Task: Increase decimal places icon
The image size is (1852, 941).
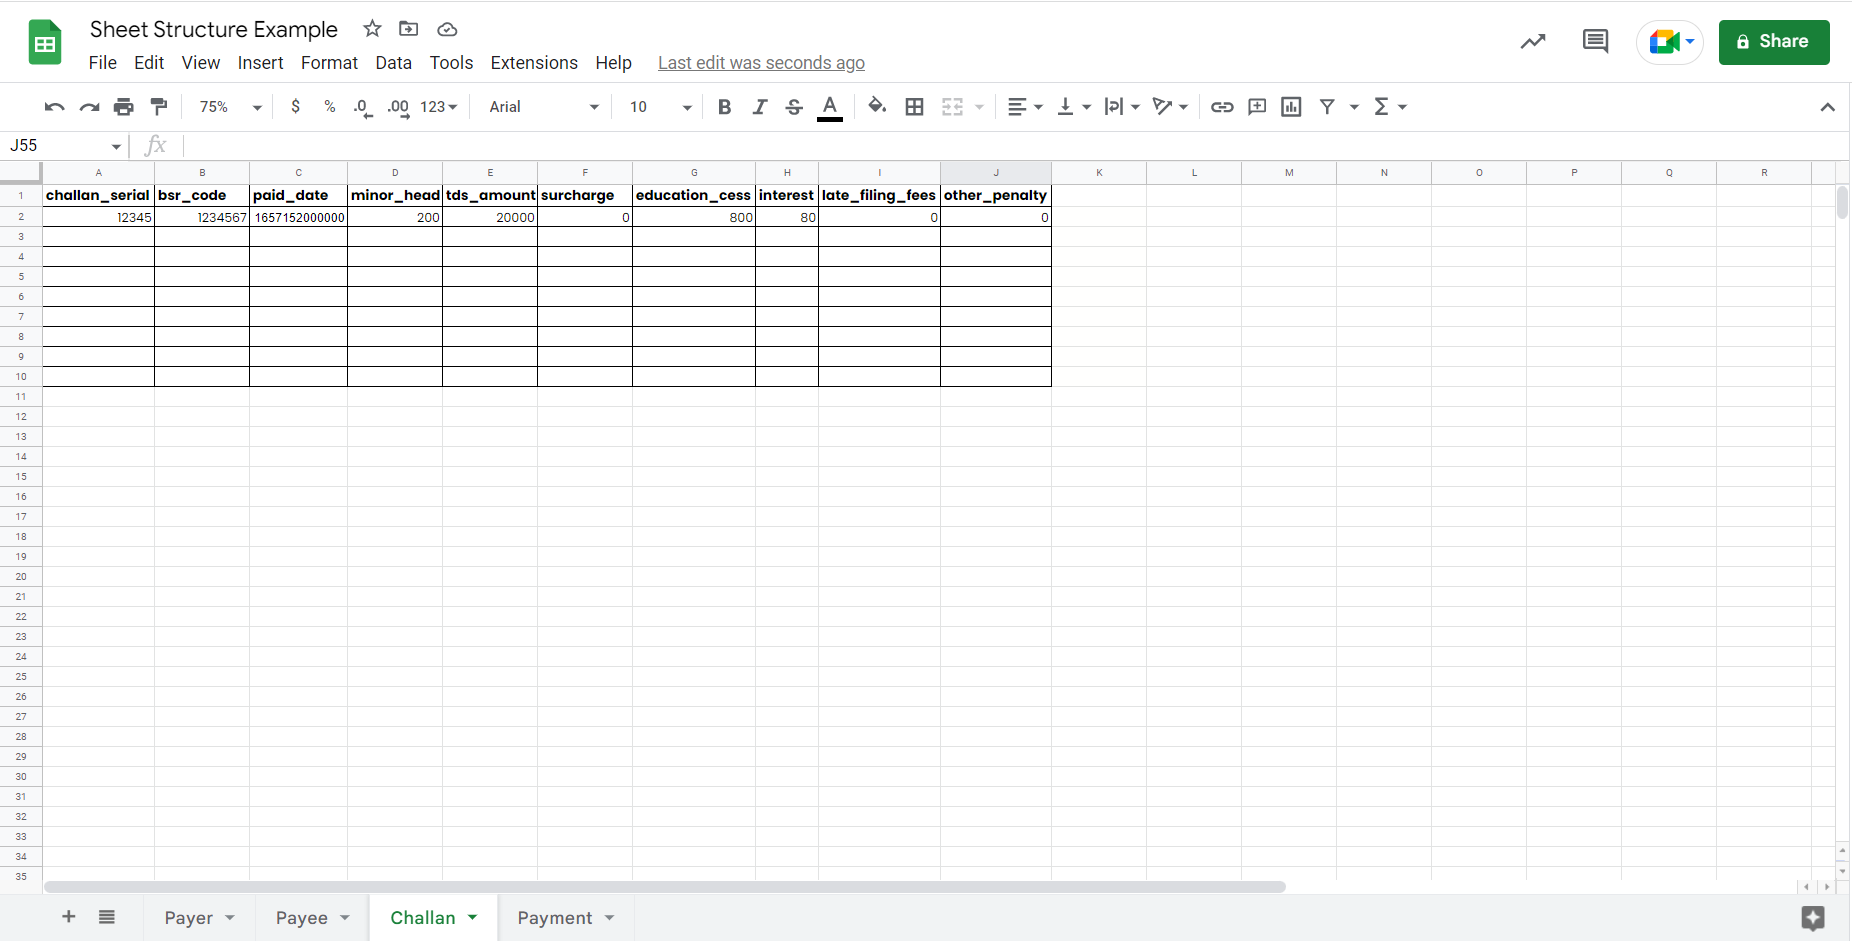Action: 398,107
